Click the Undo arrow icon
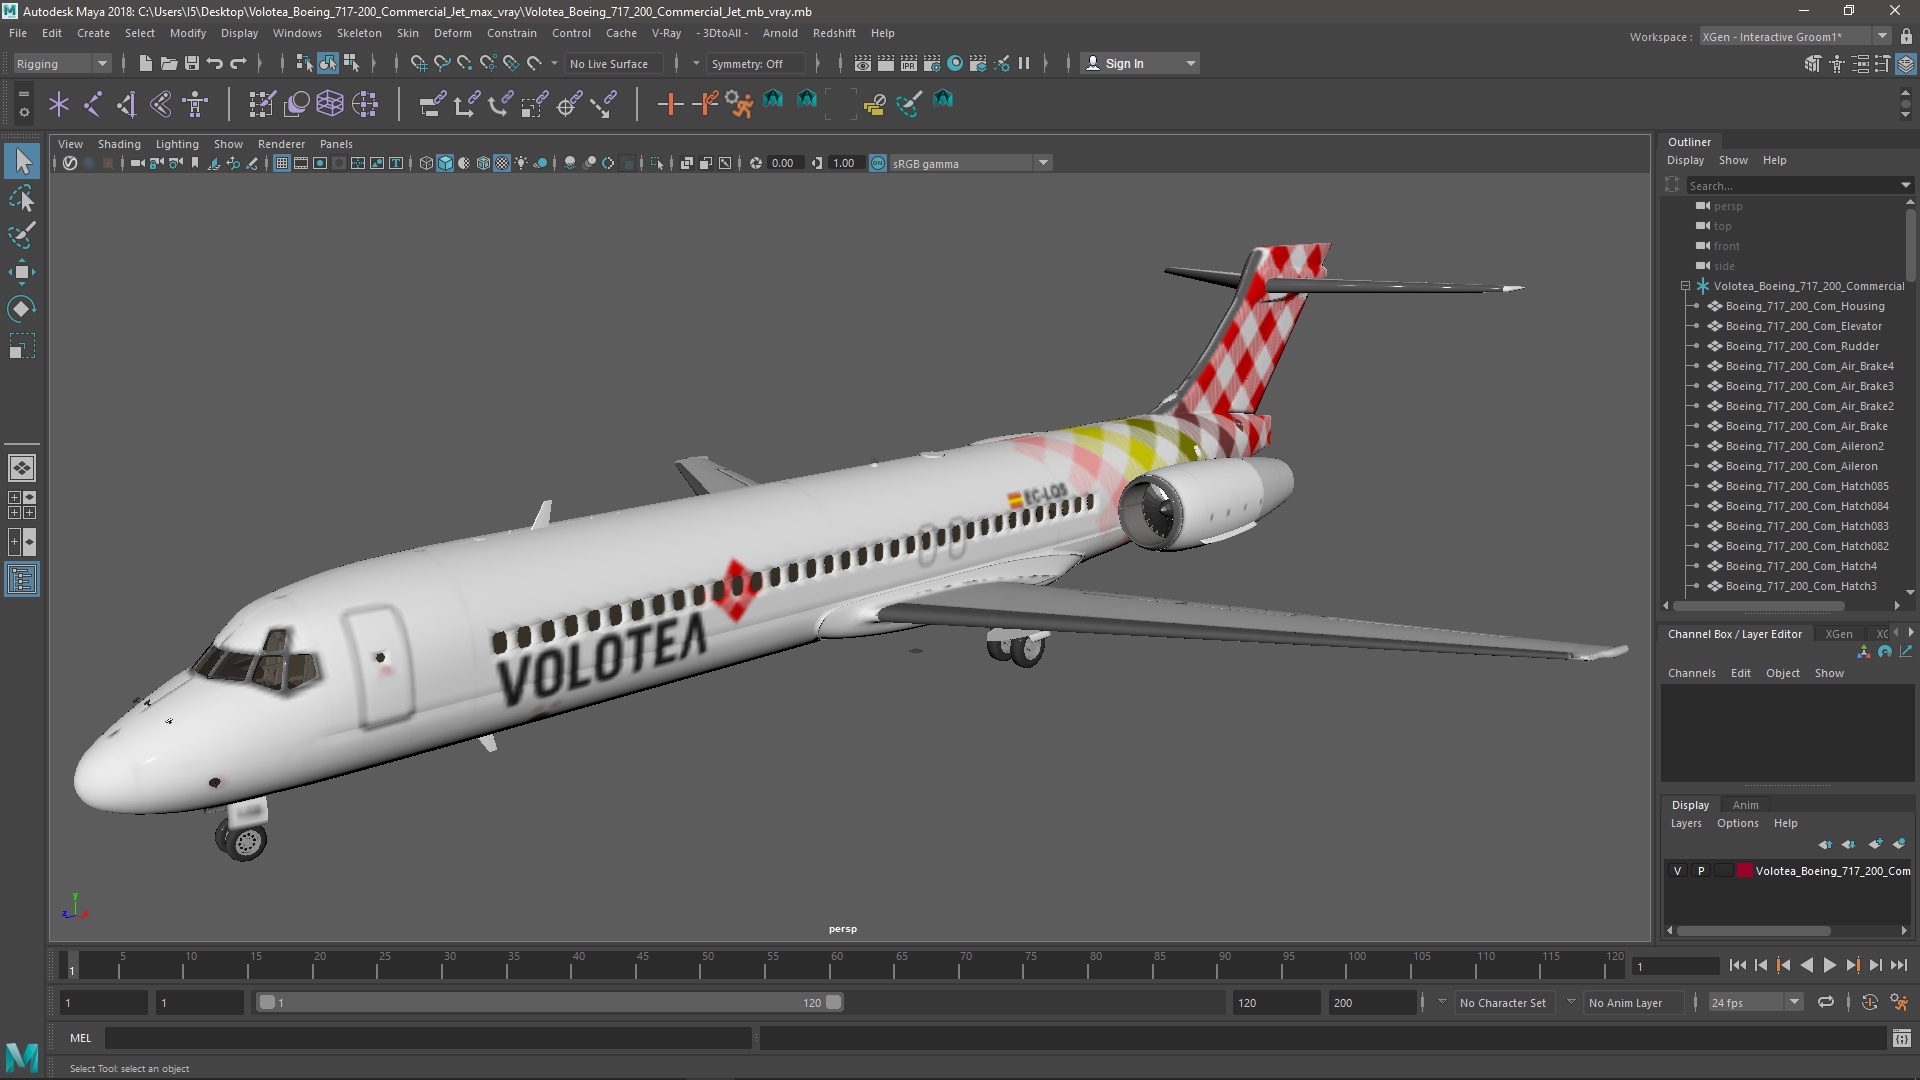Image resolution: width=1920 pixels, height=1080 pixels. (x=215, y=63)
